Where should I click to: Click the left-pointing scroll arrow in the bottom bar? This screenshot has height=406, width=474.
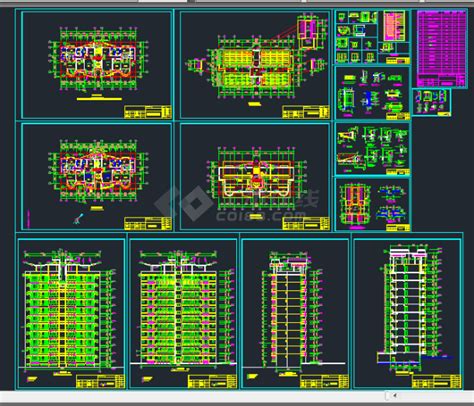click(x=395, y=396)
